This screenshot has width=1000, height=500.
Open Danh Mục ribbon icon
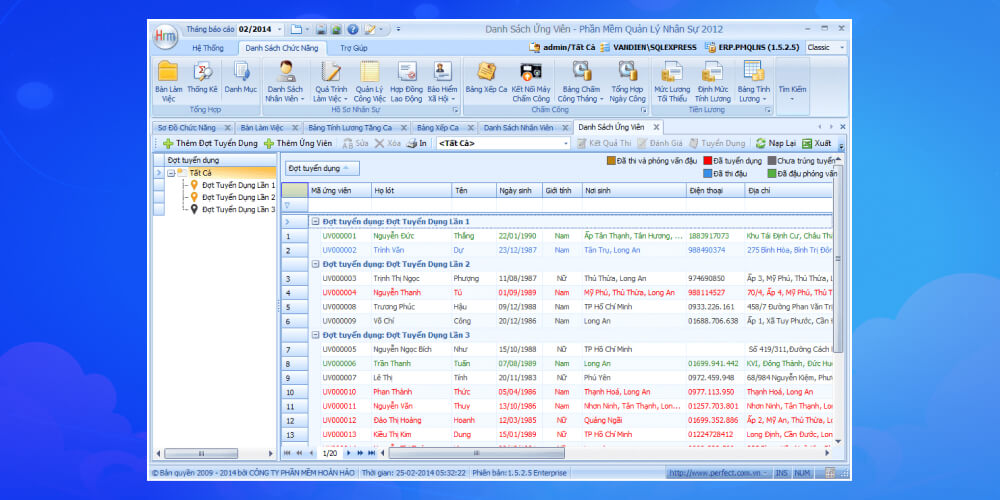point(241,78)
